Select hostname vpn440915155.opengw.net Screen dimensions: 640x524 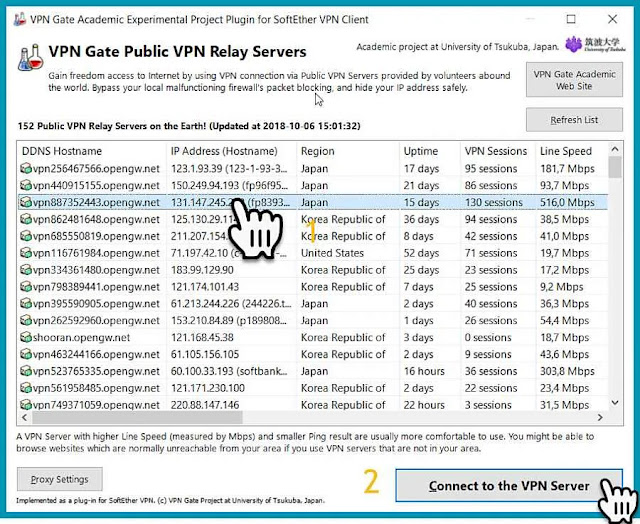pyautogui.click(x=96, y=186)
